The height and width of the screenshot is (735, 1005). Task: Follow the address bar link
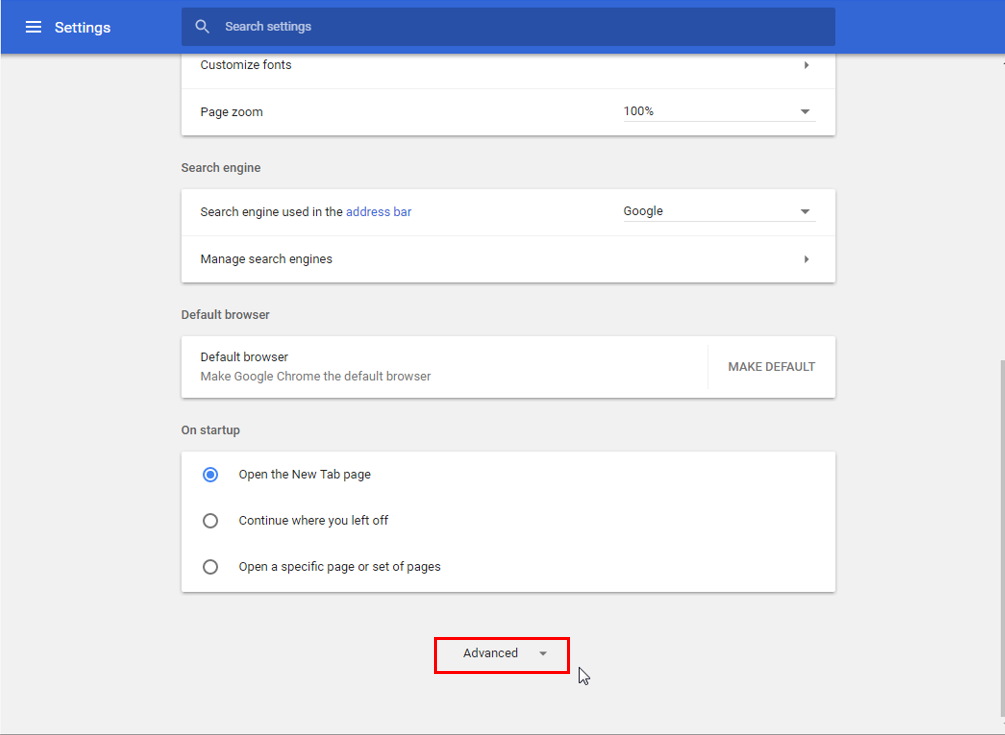point(378,211)
